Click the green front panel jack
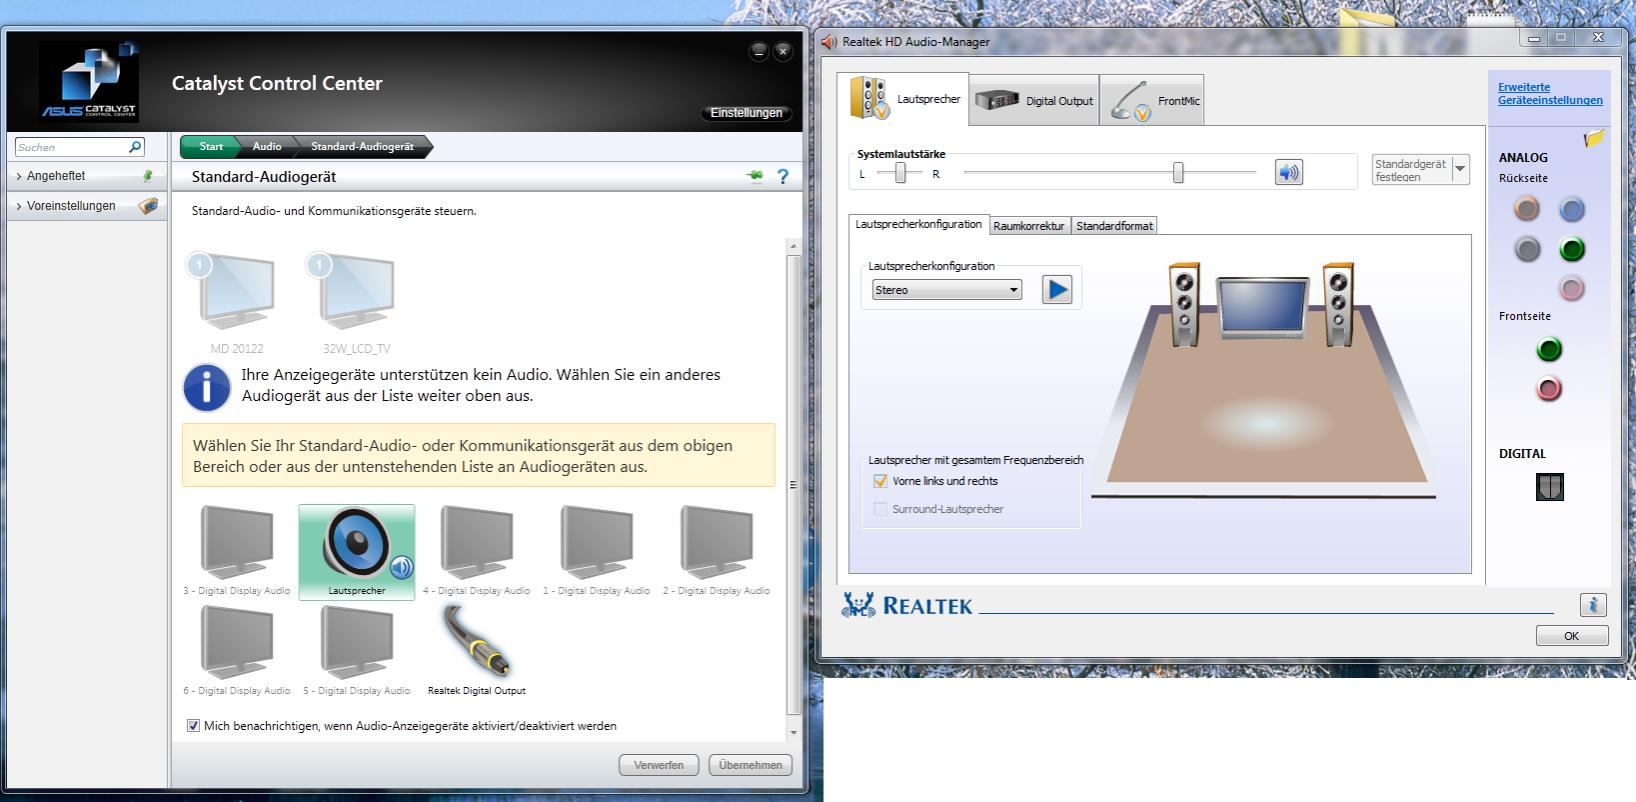Image resolution: width=1636 pixels, height=802 pixels. click(x=1549, y=349)
